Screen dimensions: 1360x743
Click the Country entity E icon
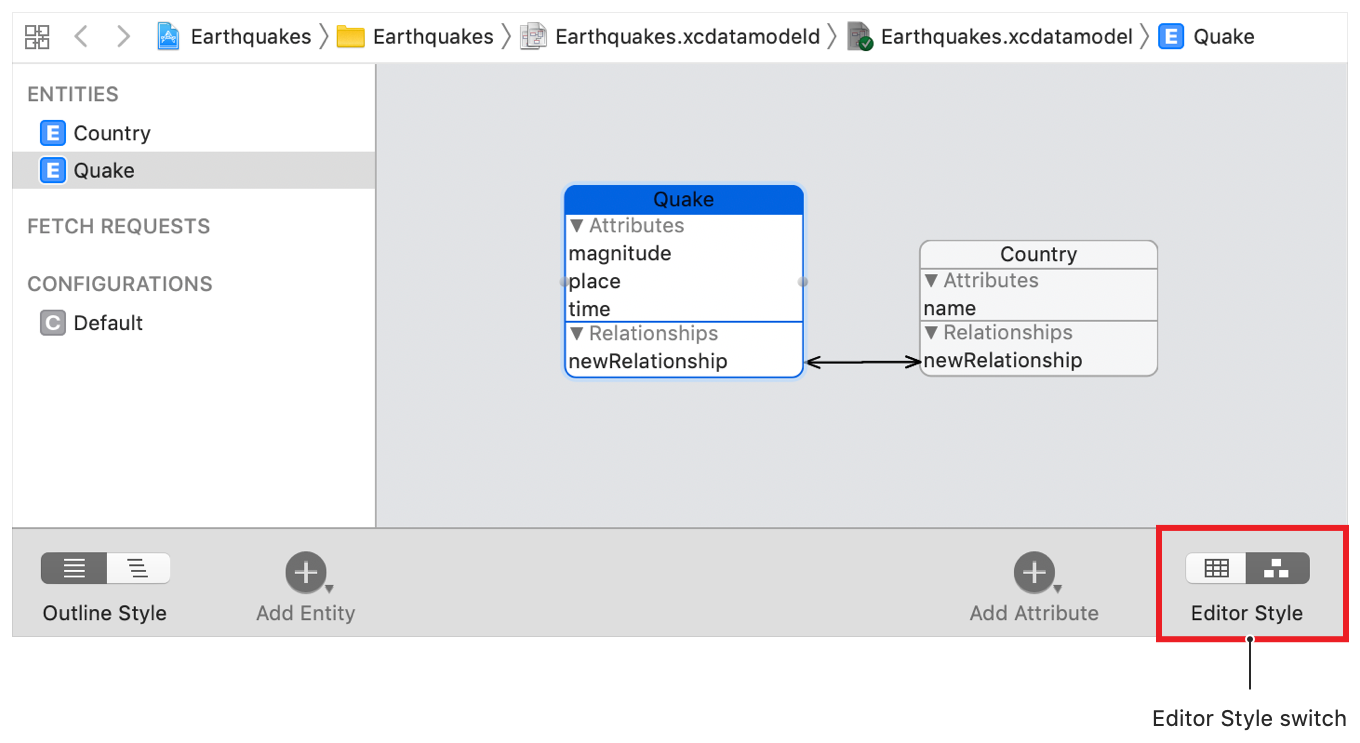(52, 133)
